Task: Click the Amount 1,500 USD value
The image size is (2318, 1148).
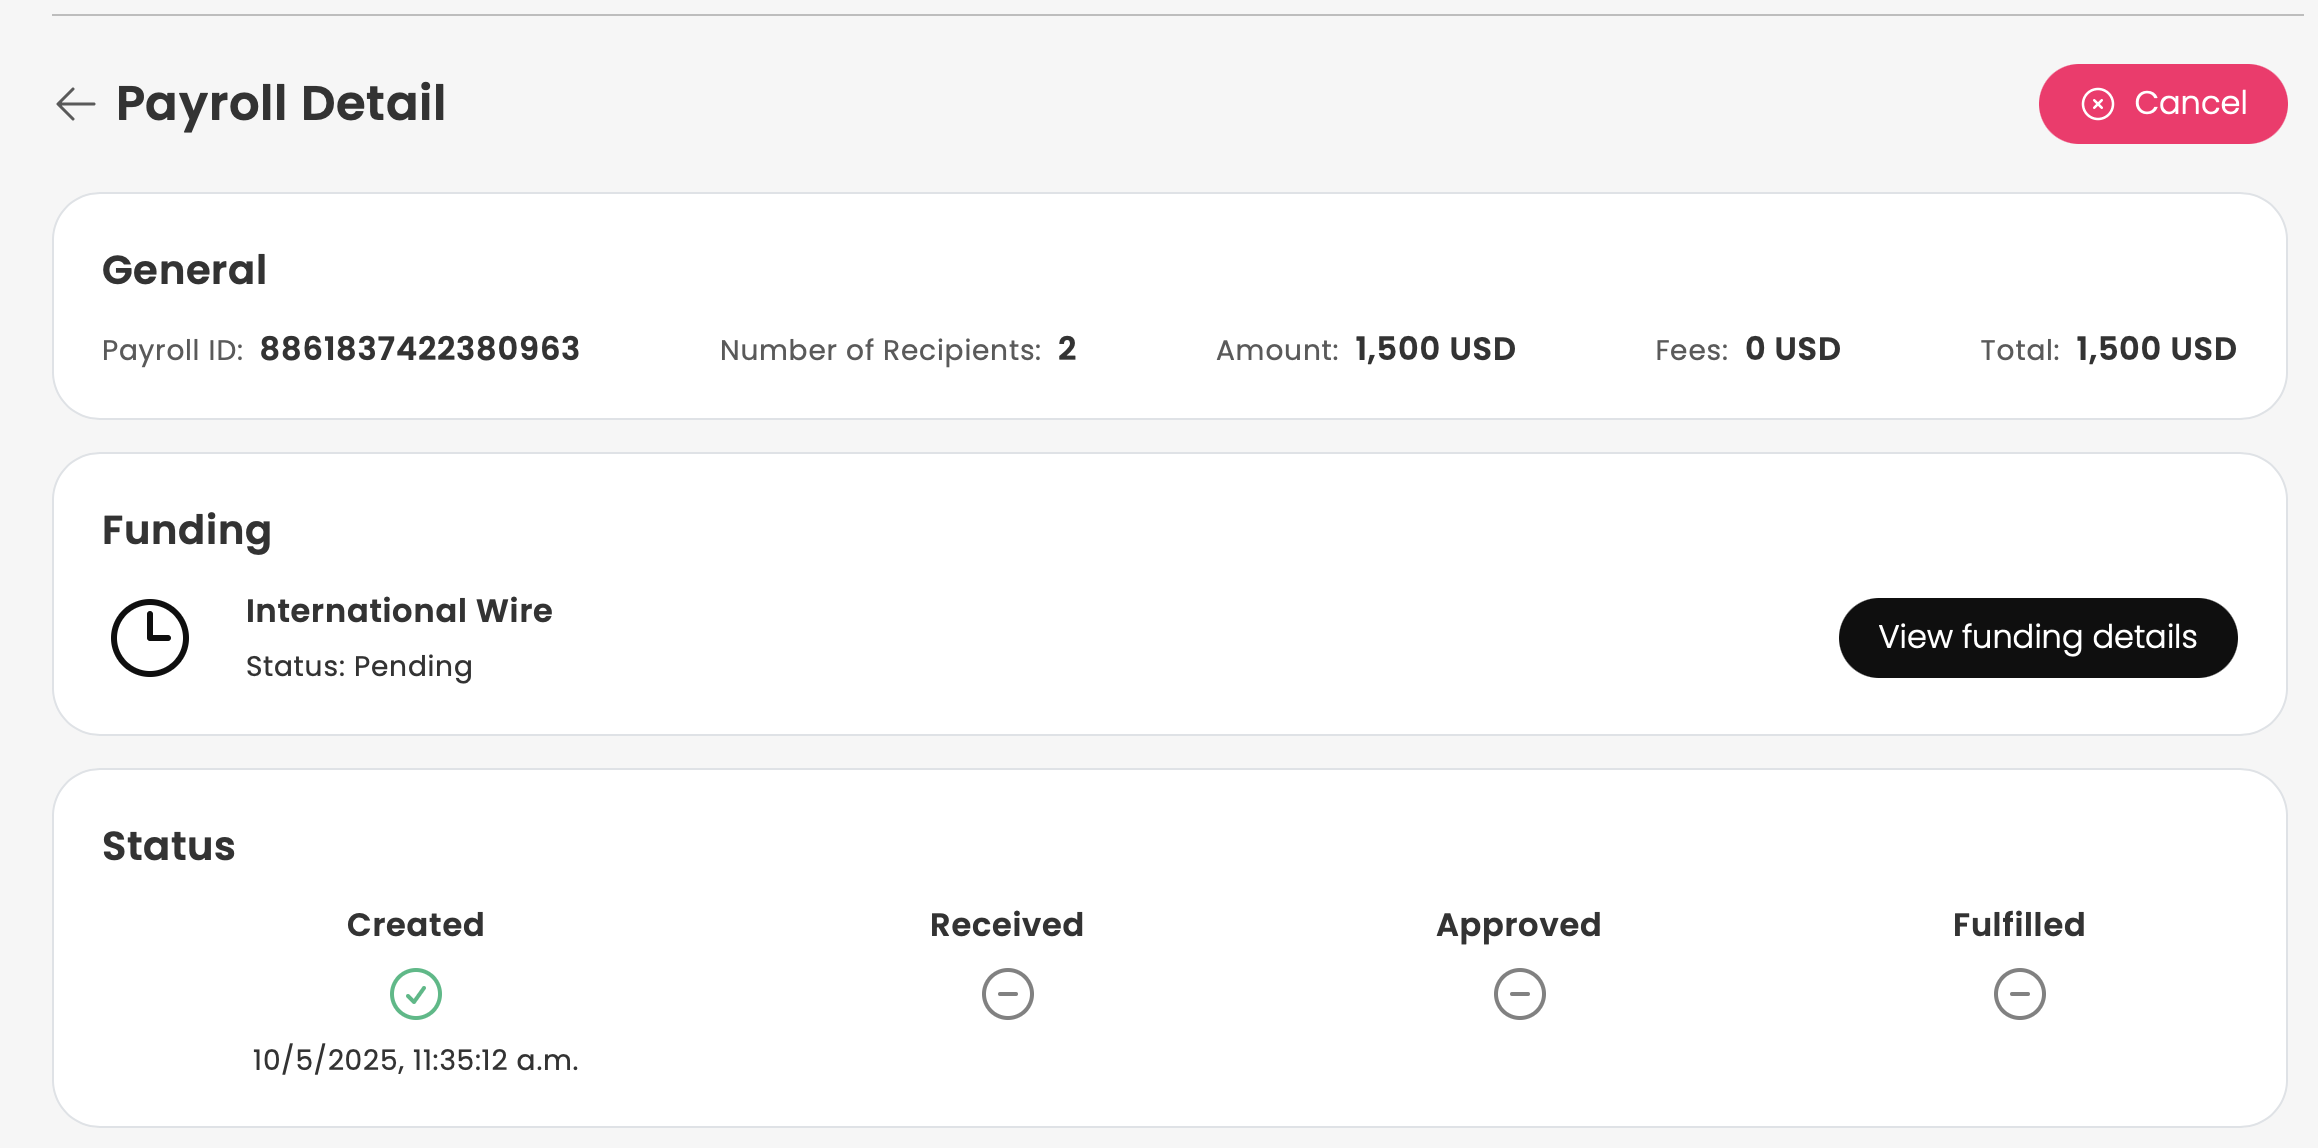Action: point(1435,349)
